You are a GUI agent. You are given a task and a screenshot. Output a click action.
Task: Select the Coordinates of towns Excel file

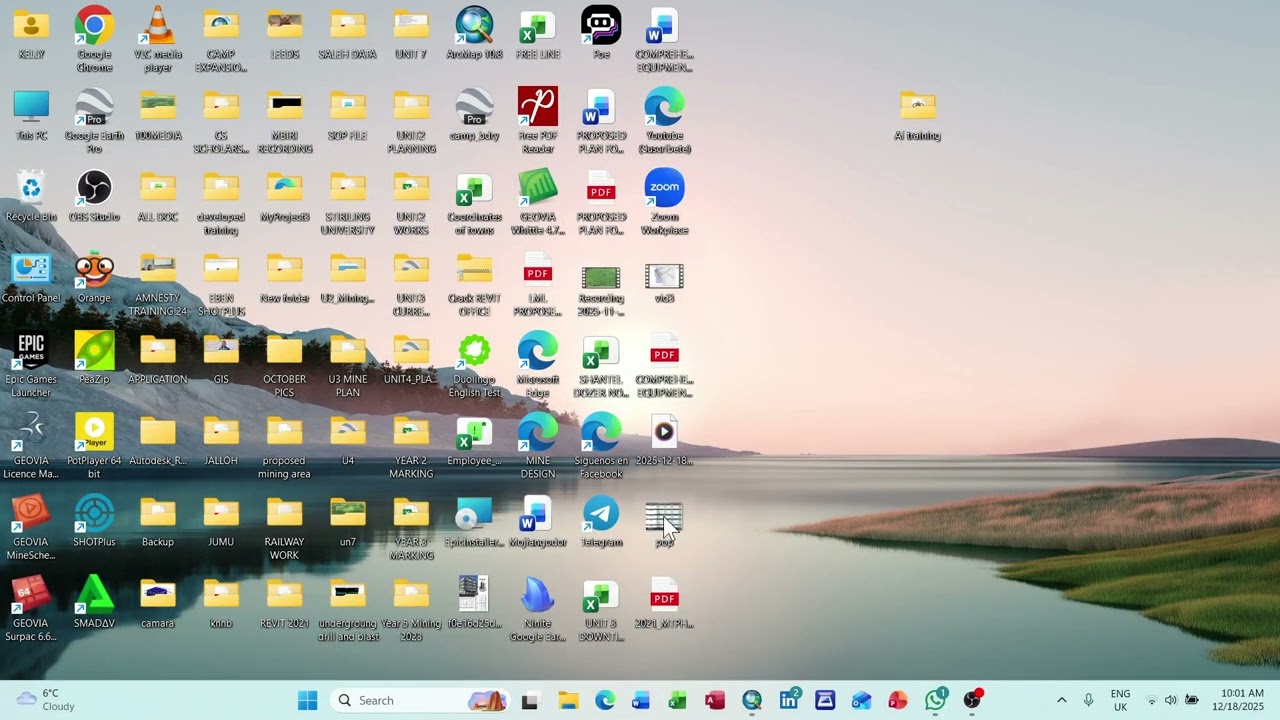[x=474, y=203]
